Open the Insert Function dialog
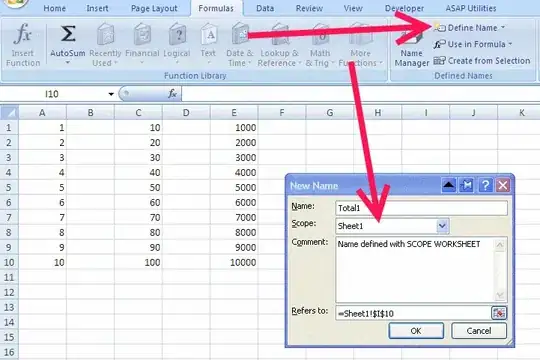 point(23,44)
